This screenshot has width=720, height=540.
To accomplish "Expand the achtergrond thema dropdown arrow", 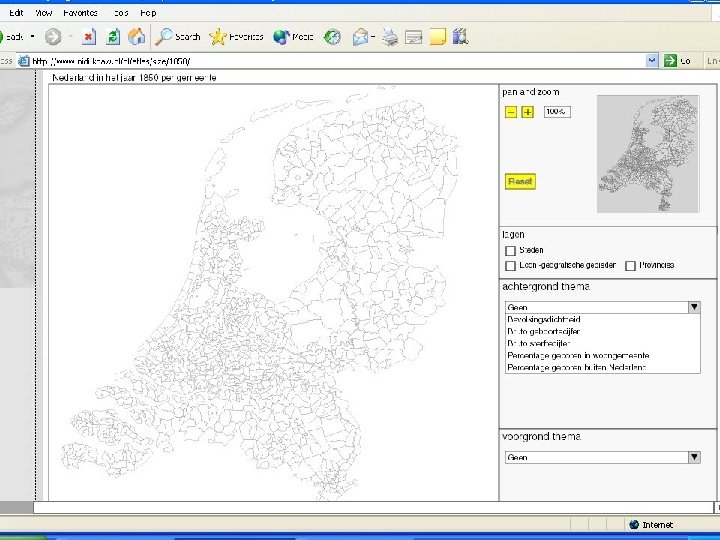I will point(694,307).
